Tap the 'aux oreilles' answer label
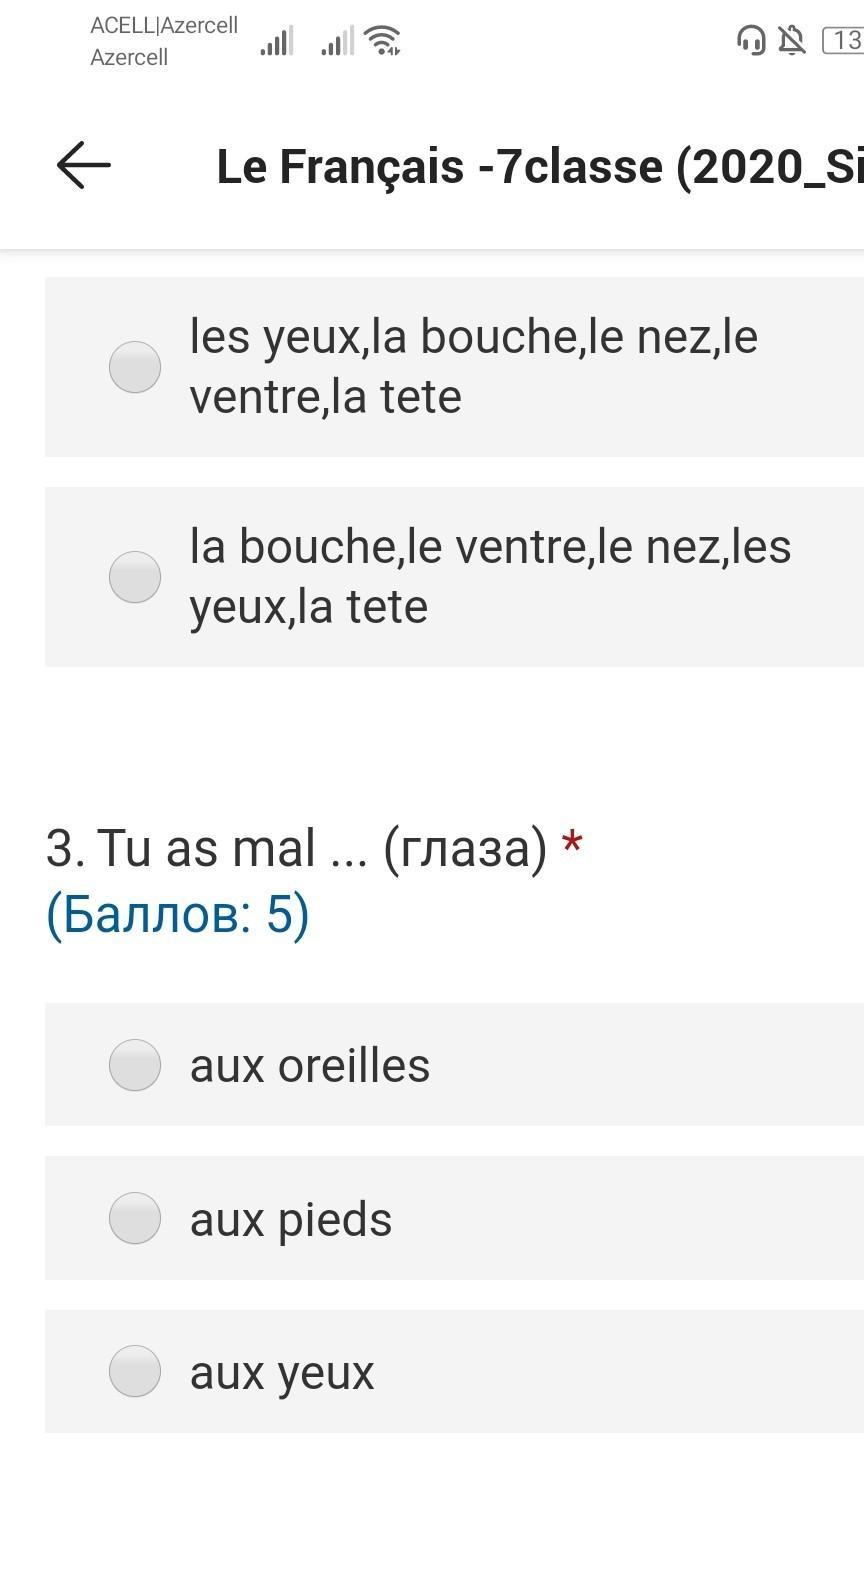864x1577 pixels. (310, 1065)
